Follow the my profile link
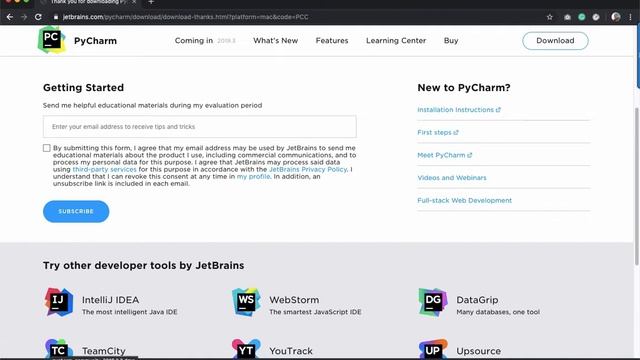 [x=253, y=176]
